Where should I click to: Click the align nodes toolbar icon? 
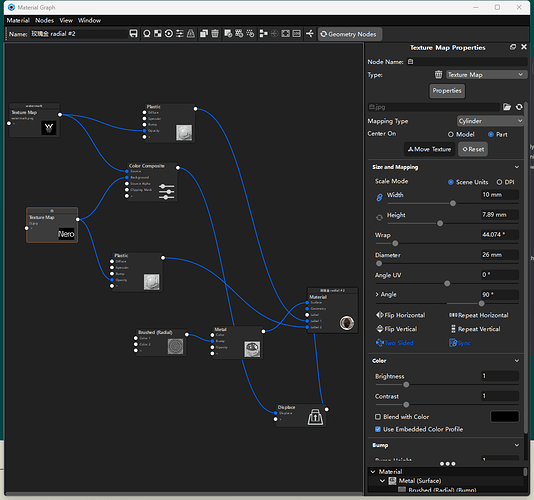pyautogui.click(x=263, y=34)
